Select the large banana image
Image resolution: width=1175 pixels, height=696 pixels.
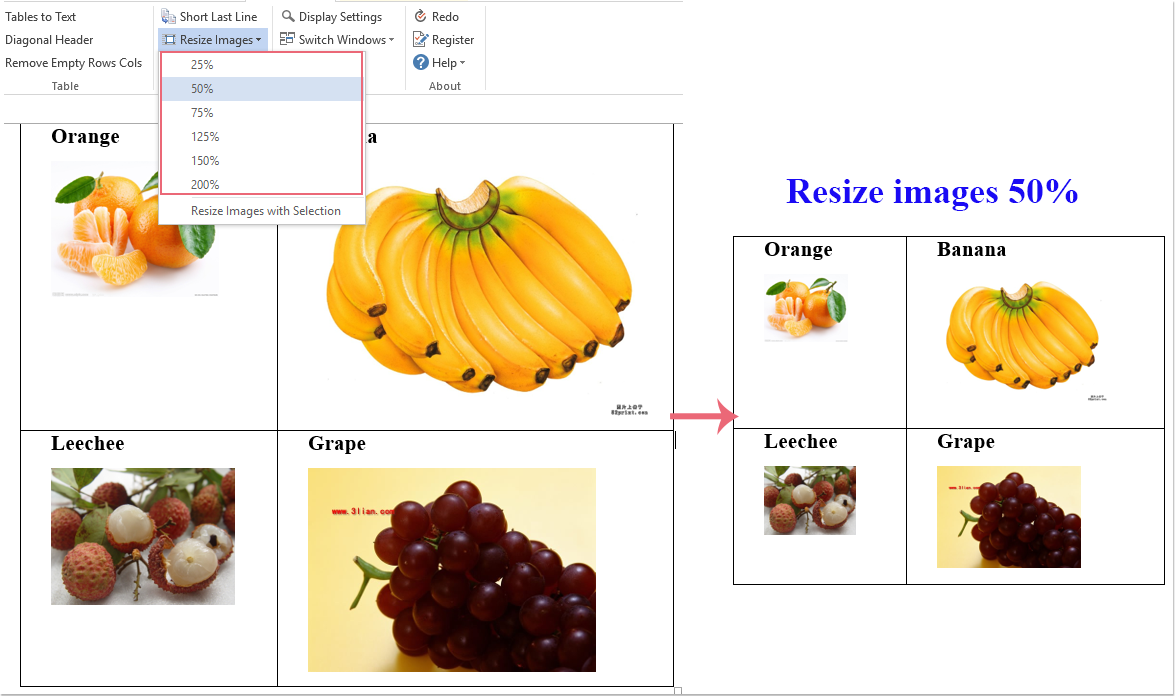coord(480,290)
